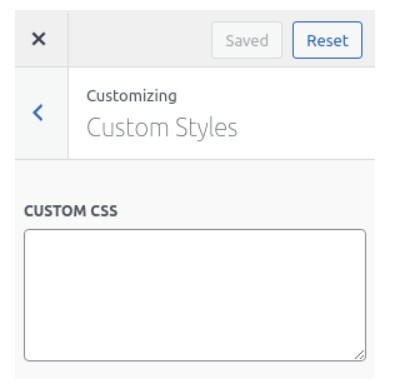The image size is (397, 389).
Task: Place cursor in the empty CSS box
Action: (195, 295)
